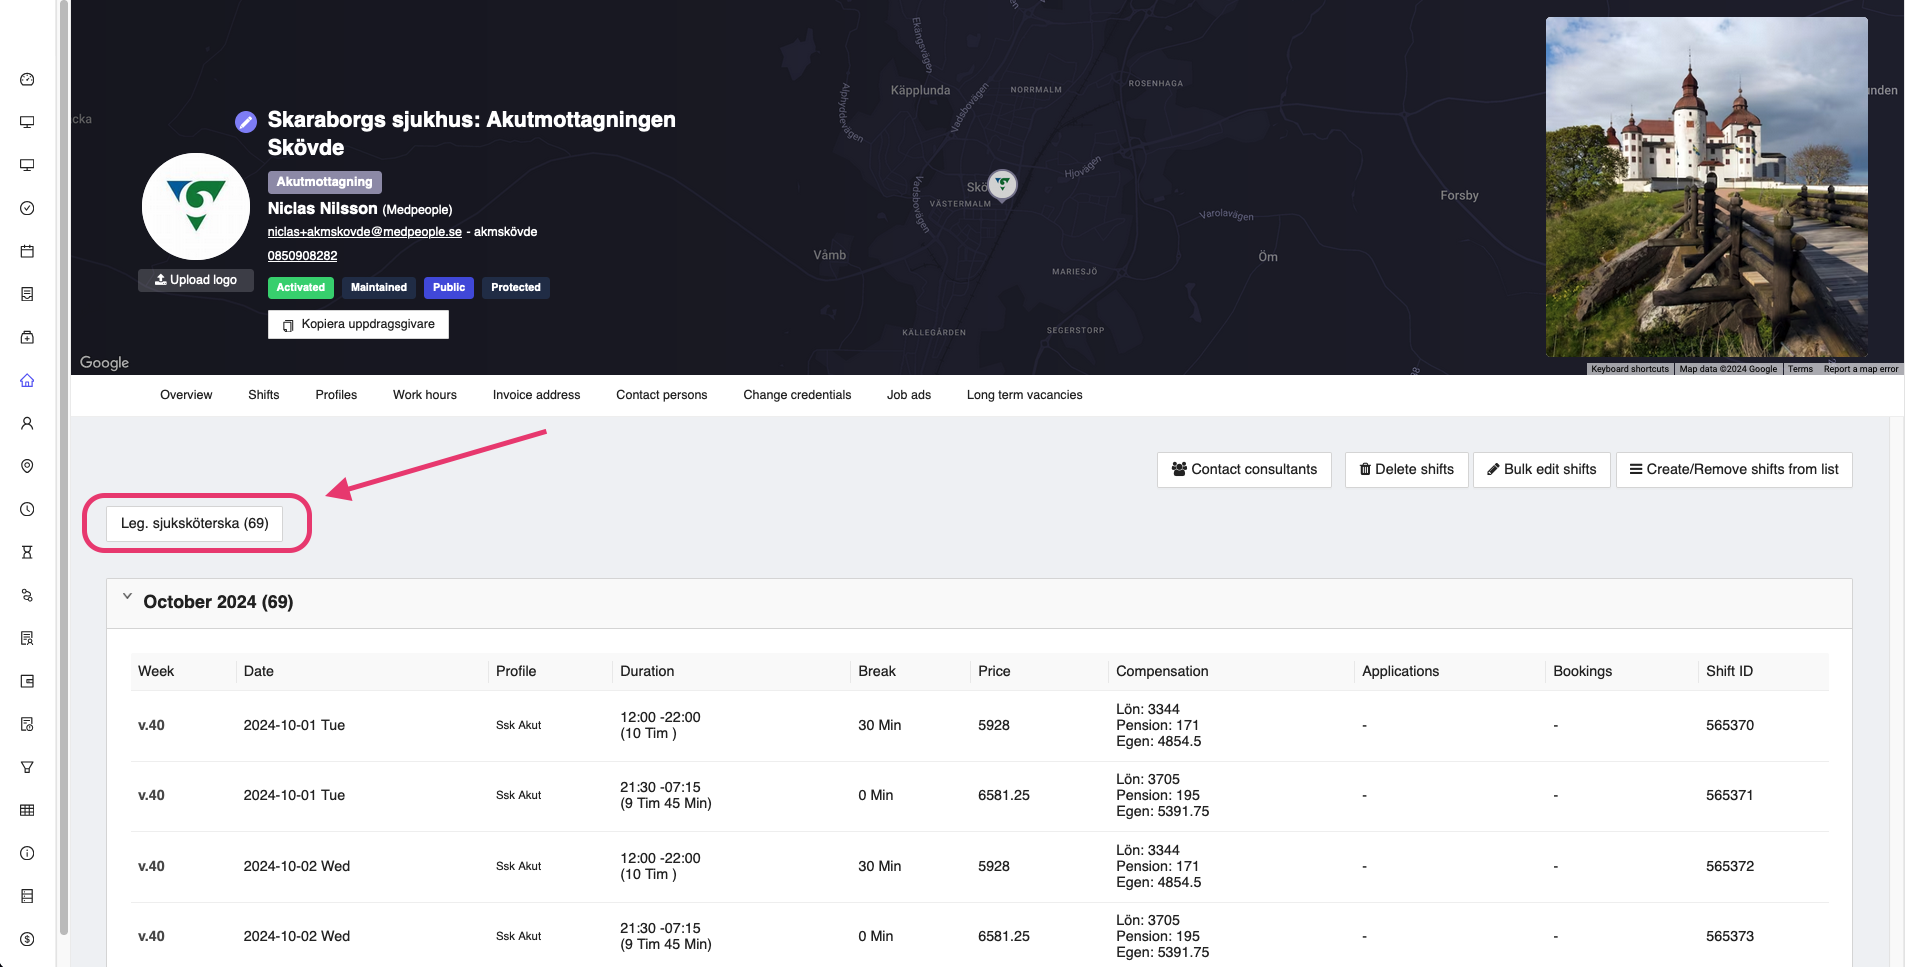Click Bulk edit shifts button

pyautogui.click(x=1541, y=470)
